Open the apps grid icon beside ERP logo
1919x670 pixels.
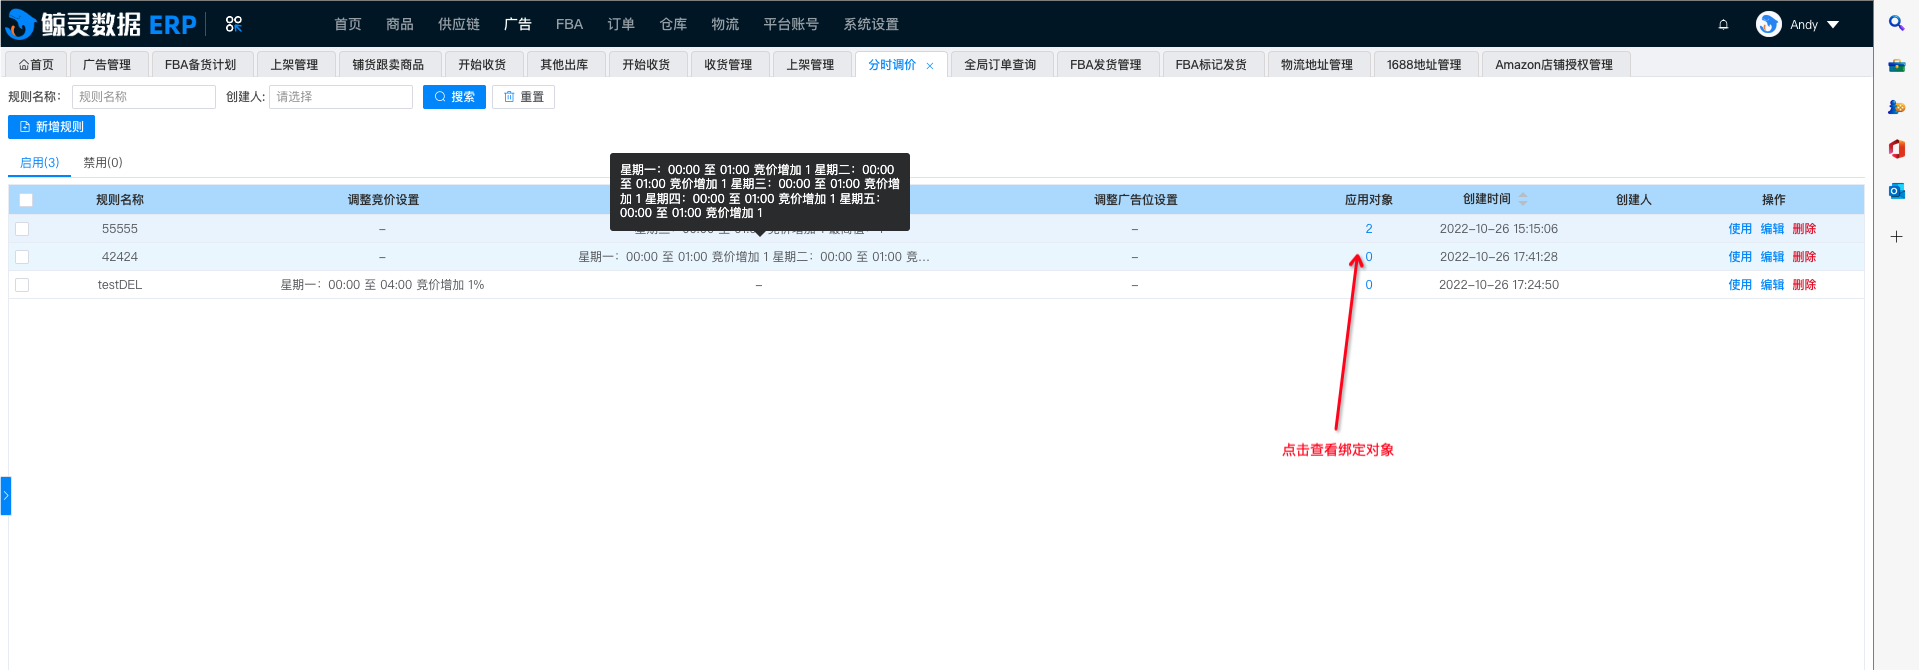tap(234, 24)
